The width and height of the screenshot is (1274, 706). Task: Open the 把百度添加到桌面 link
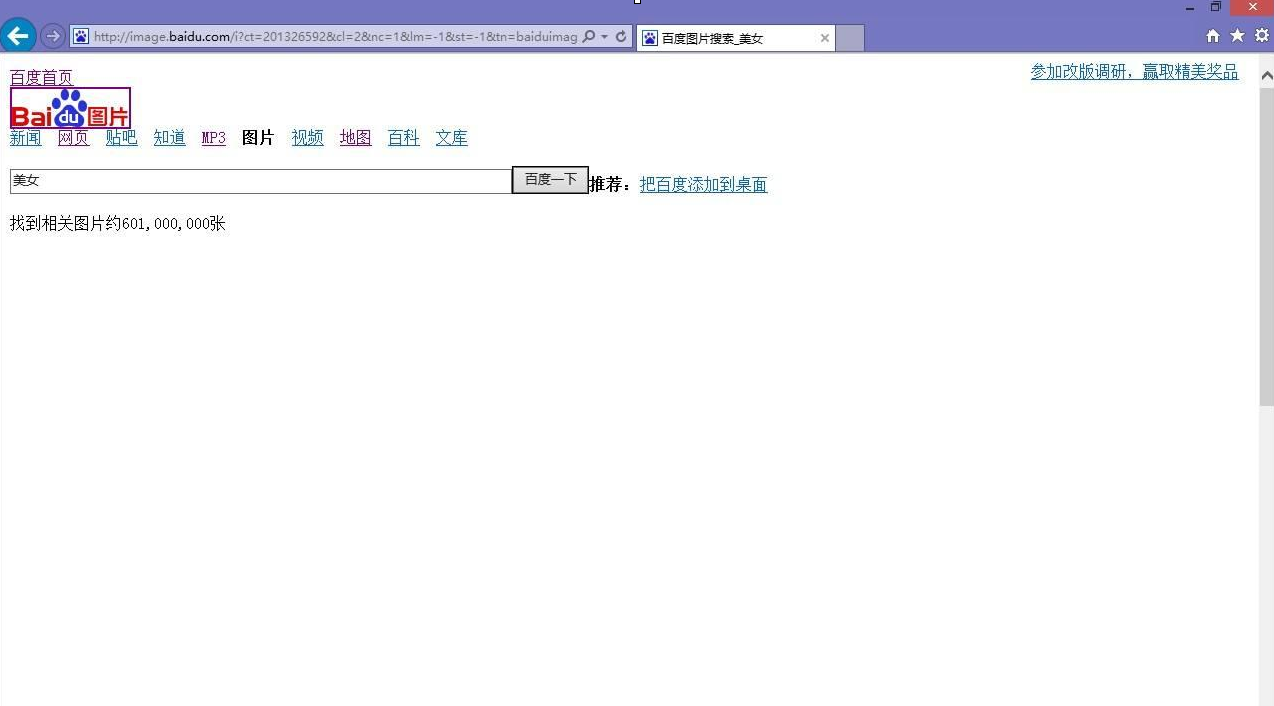[703, 184]
